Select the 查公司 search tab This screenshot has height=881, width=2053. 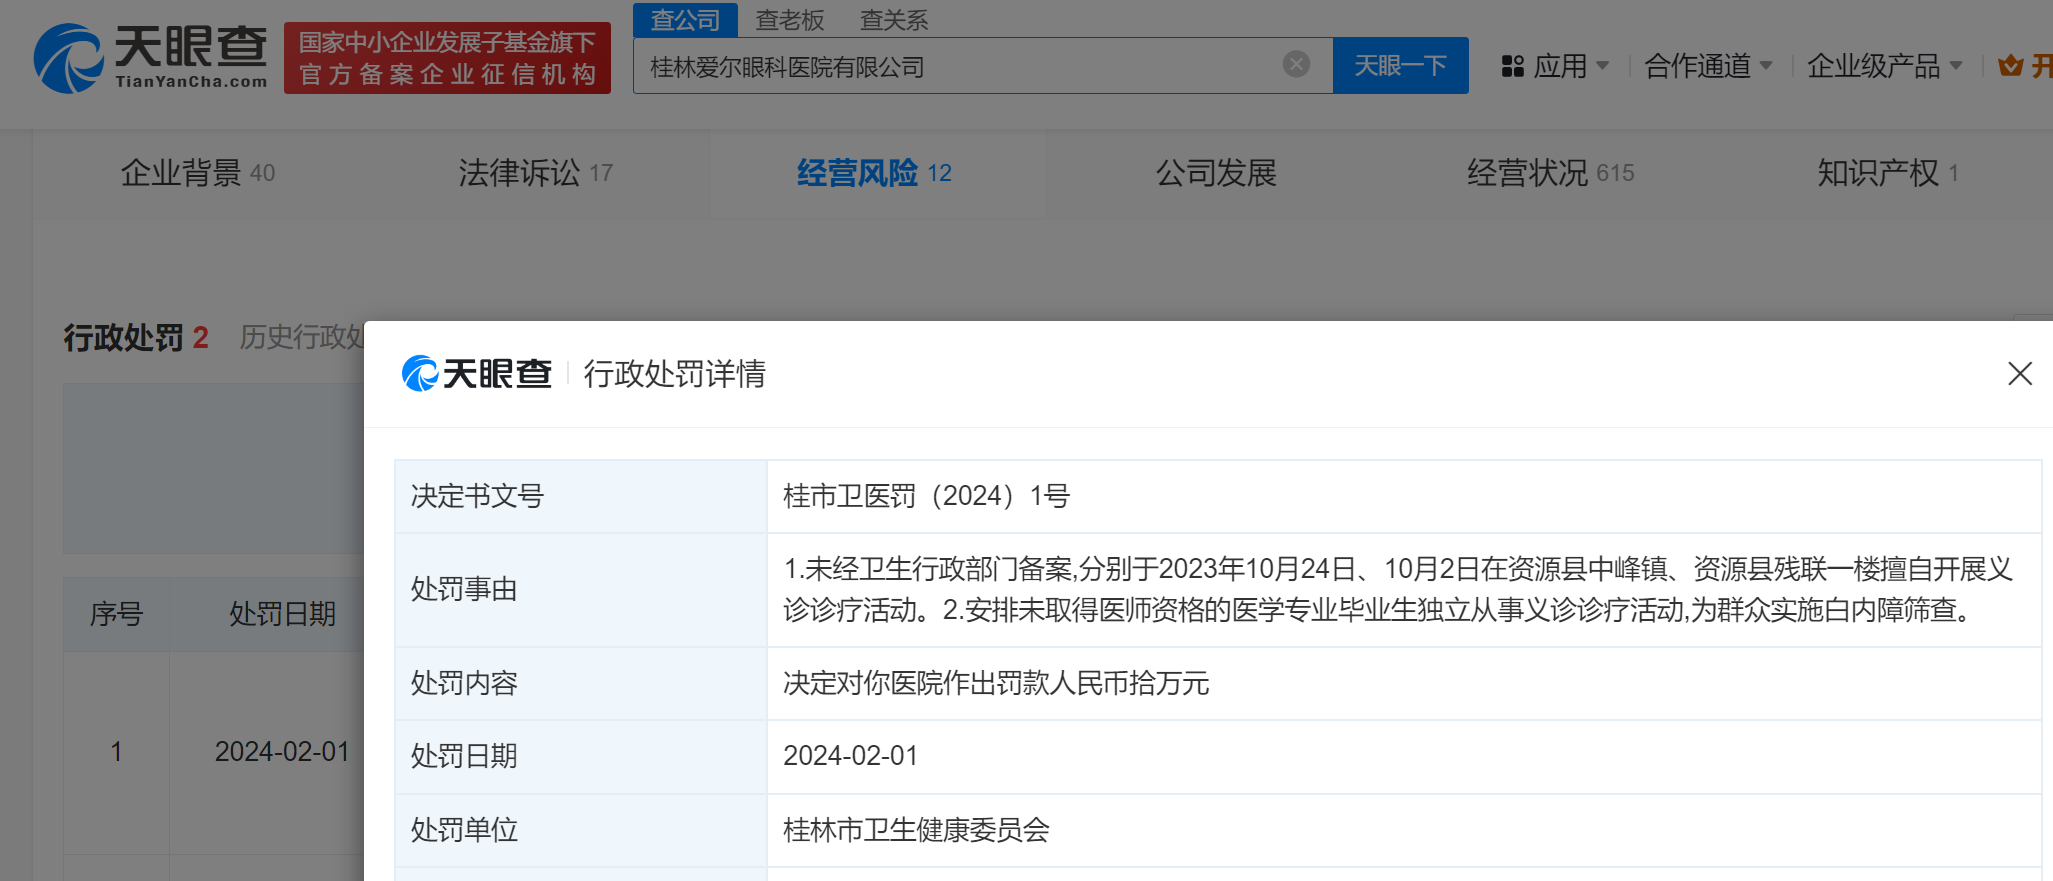pos(685,20)
